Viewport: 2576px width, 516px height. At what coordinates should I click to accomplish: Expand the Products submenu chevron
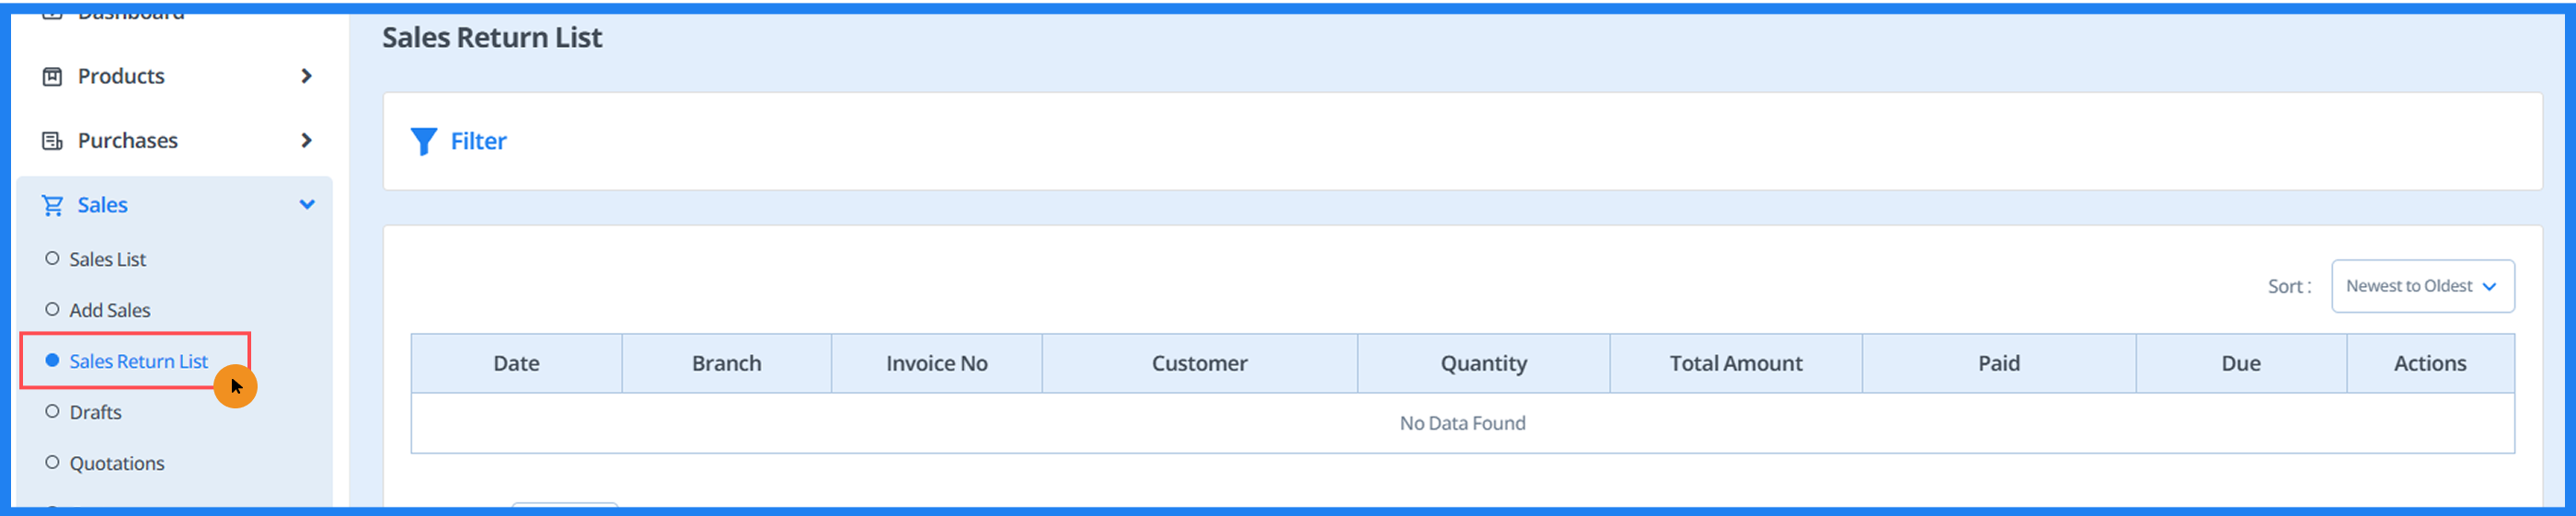click(306, 77)
